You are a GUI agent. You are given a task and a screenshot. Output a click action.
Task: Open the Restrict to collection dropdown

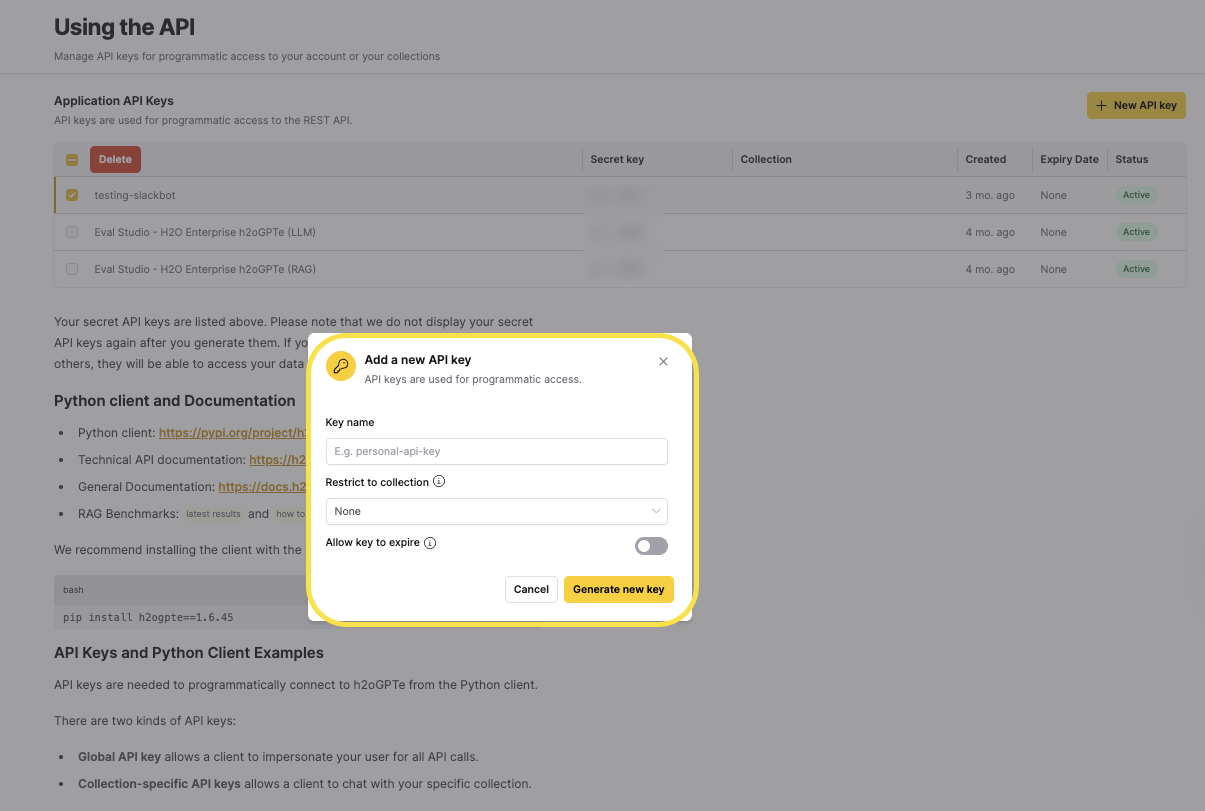click(497, 511)
